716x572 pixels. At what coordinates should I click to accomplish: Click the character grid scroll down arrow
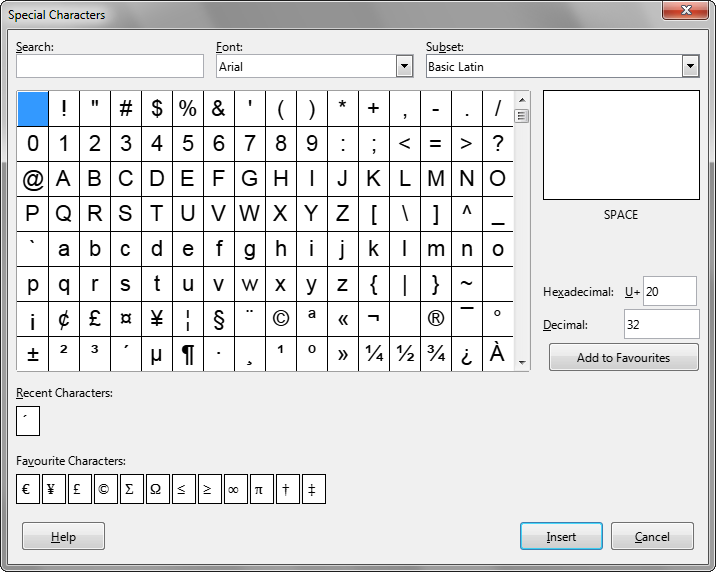coord(521,364)
